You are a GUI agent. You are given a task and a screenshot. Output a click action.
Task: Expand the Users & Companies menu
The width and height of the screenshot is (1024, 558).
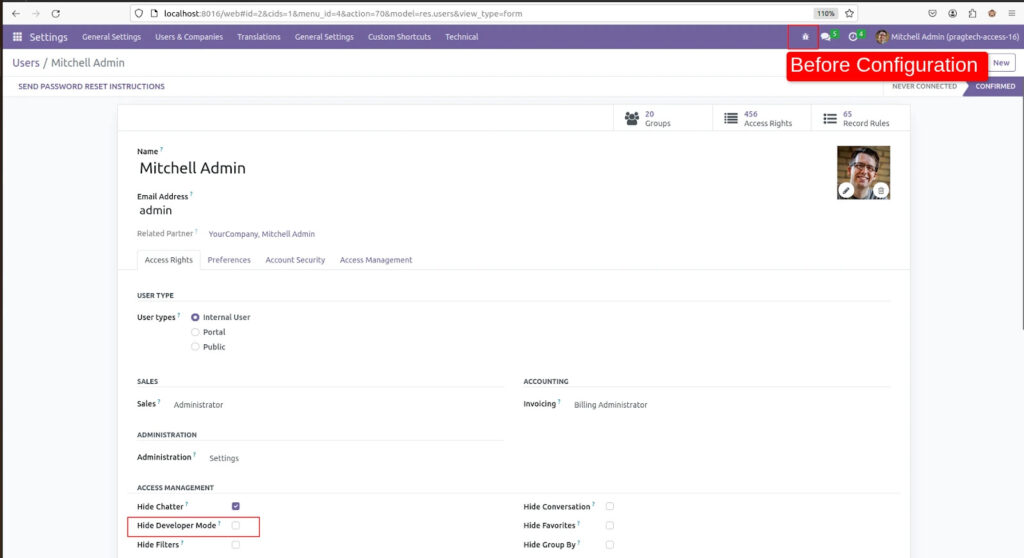(189, 37)
